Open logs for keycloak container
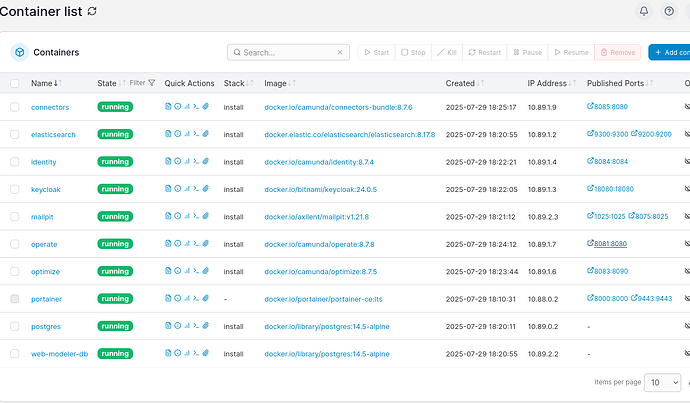690x403 pixels. tap(168, 189)
